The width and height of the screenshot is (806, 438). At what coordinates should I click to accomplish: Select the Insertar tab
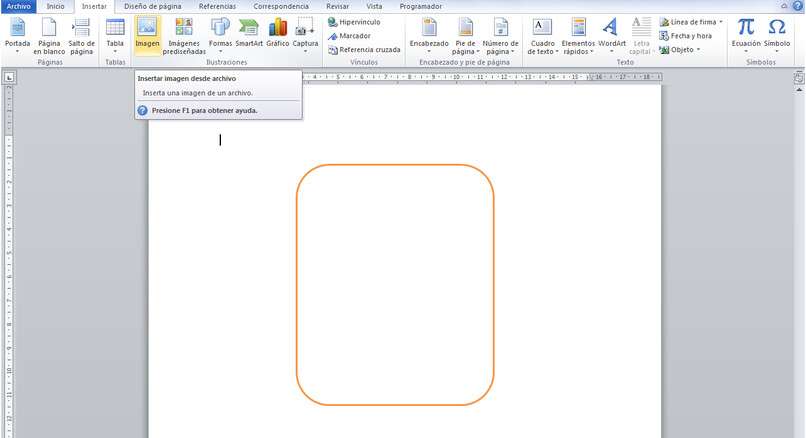pos(94,7)
